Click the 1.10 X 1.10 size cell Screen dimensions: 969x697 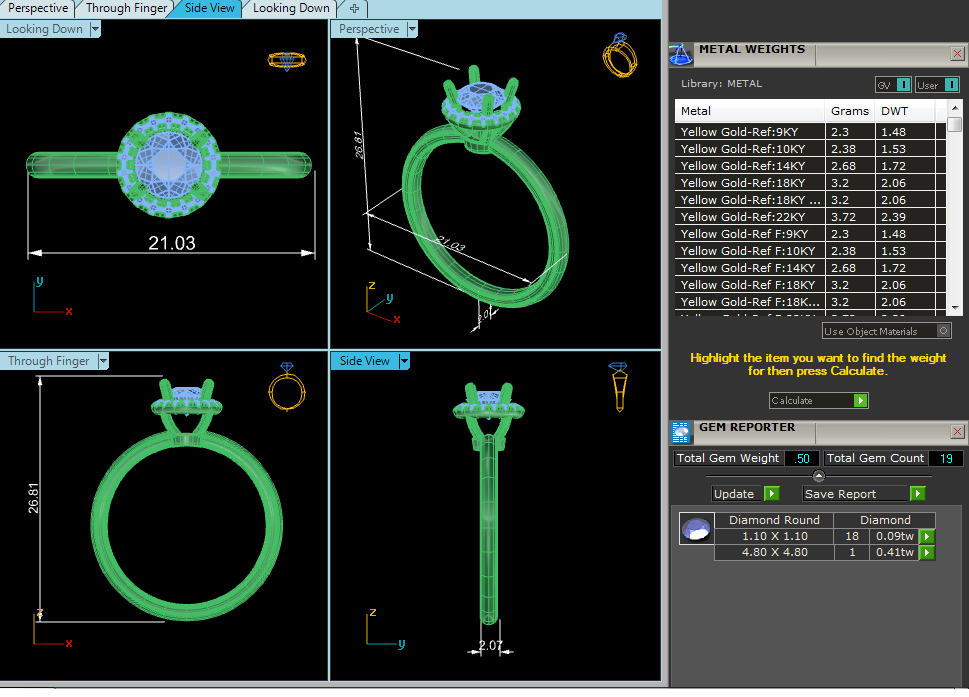[774, 536]
